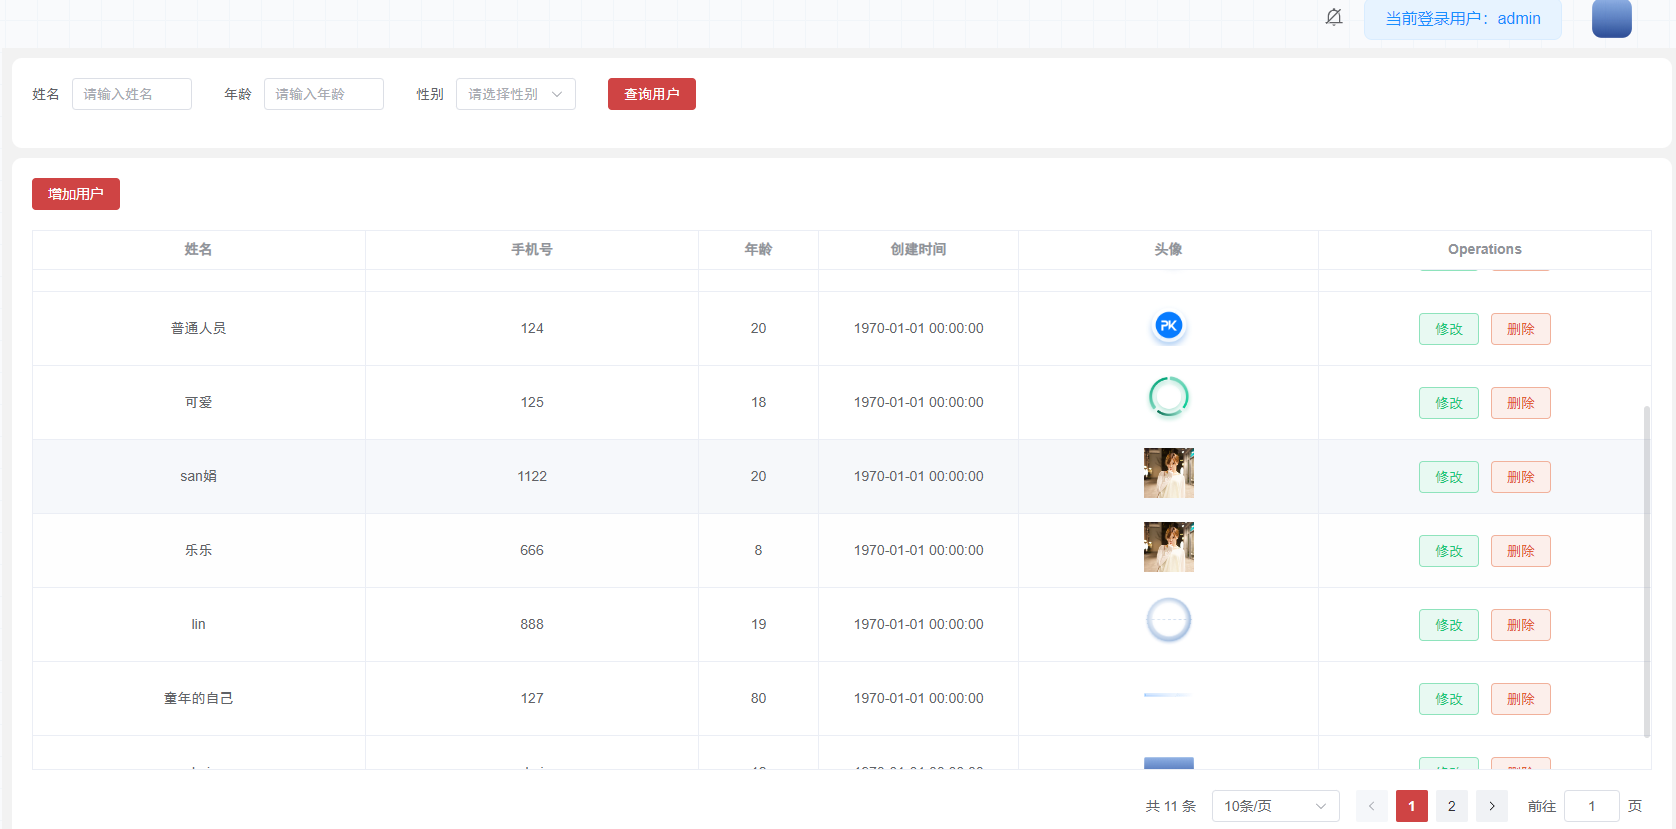
Task: Click phone number 666
Action: tap(532, 551)
